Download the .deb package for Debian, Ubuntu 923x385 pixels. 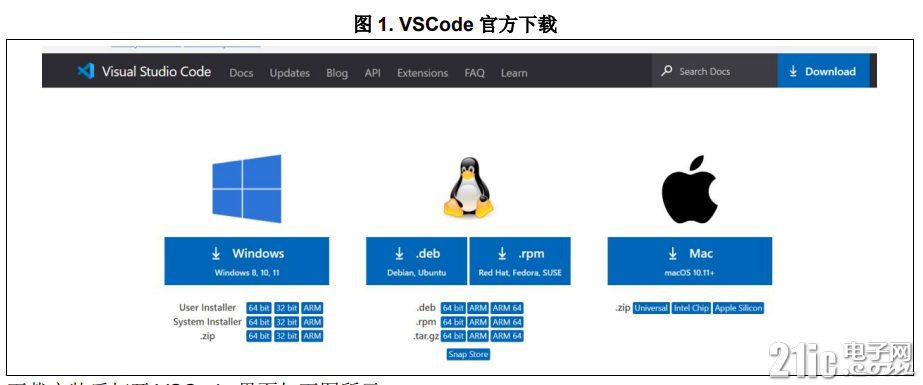416,261
